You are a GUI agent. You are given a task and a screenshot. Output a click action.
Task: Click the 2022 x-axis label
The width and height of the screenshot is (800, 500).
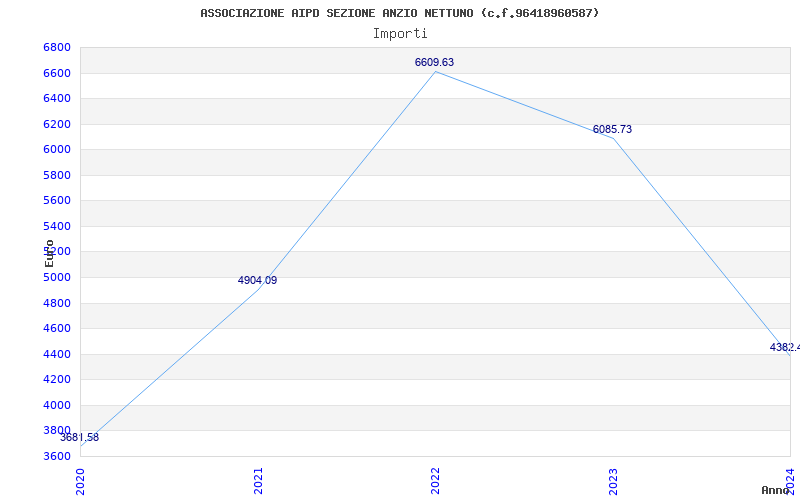[x=435, y=481]
